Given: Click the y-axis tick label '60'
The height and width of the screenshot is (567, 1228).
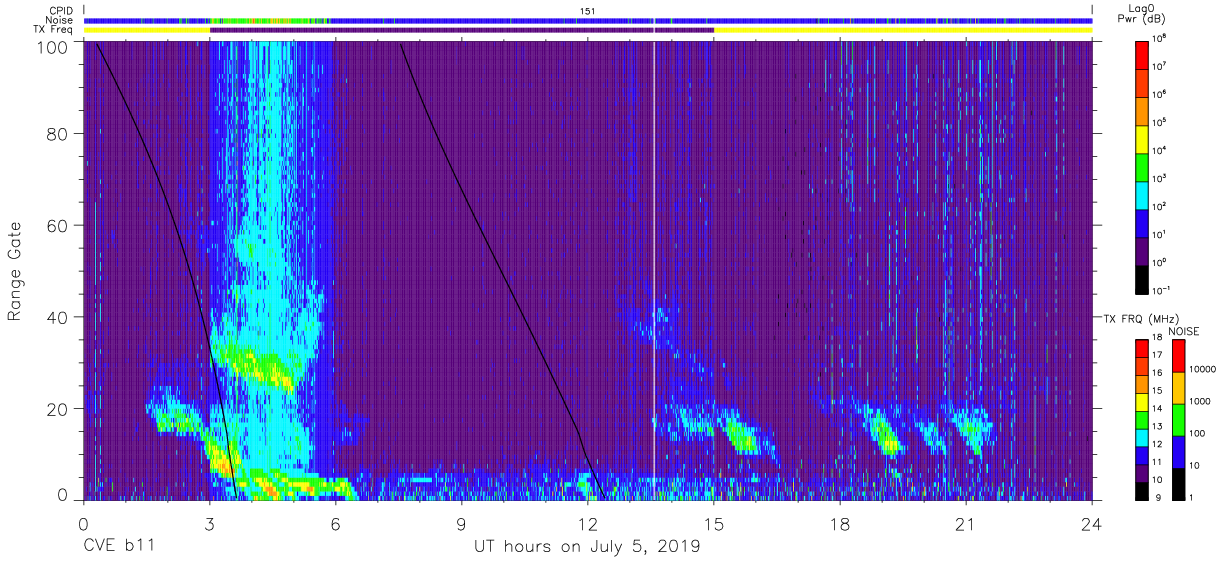Looking at the screenshot, I should pos(57,226).
